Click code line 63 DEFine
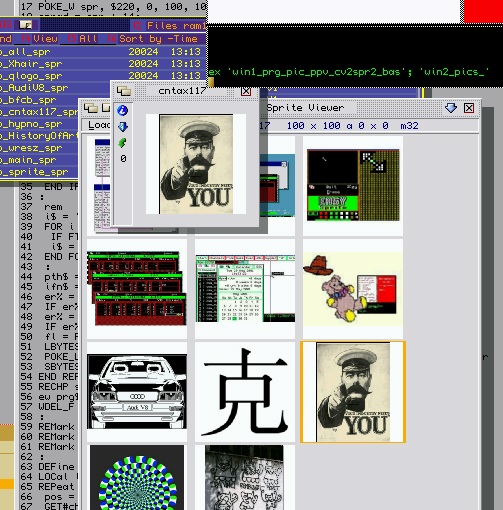The height and width of the screenshot is (510, 503). pyautogui.click(x=48, y=467)
